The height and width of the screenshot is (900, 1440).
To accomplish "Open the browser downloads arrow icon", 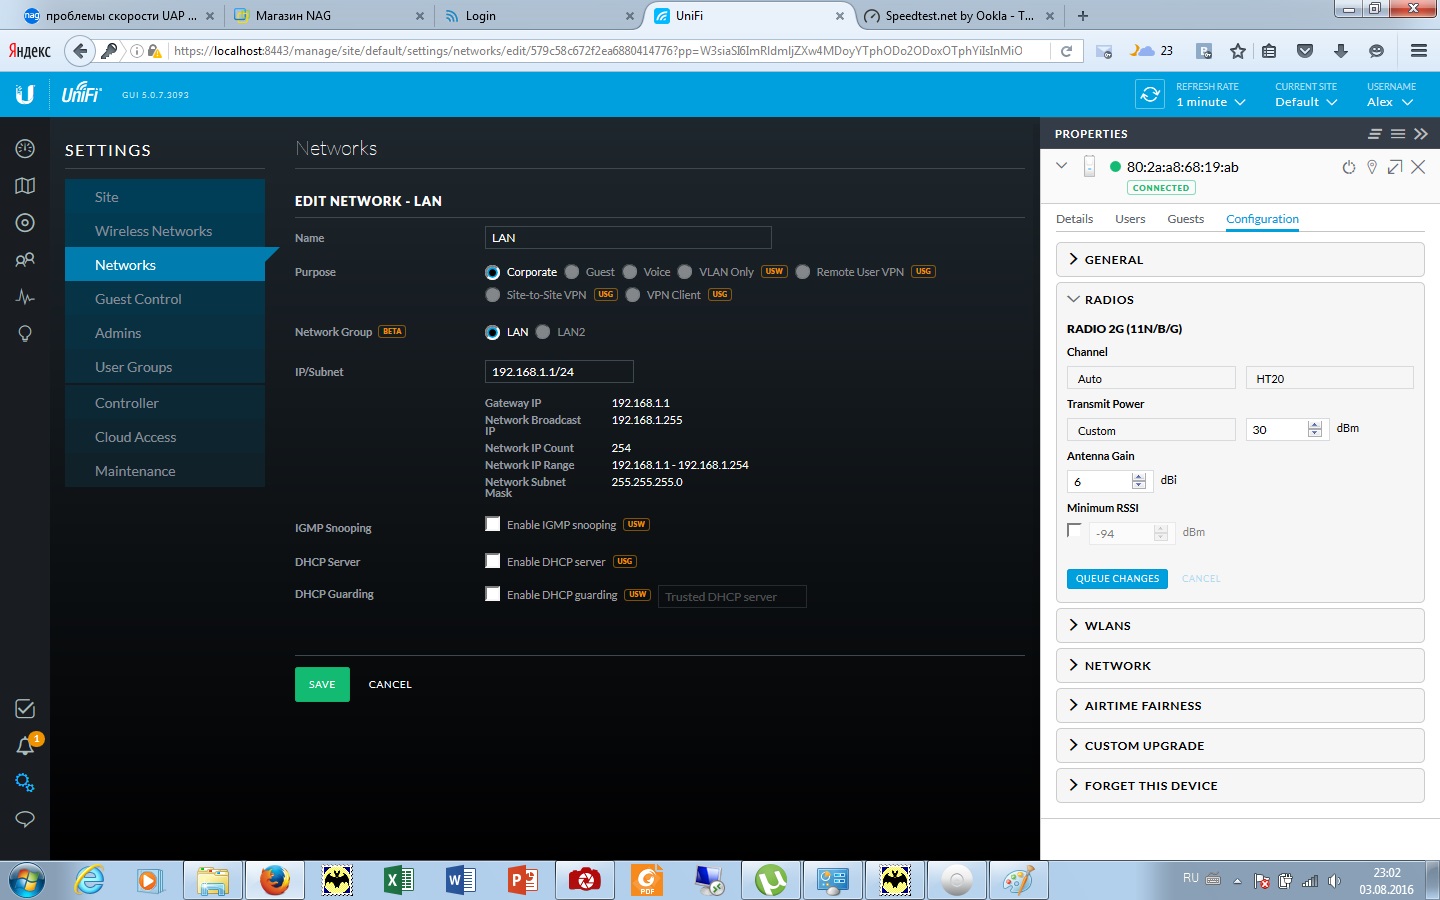I will (1341, 51).
